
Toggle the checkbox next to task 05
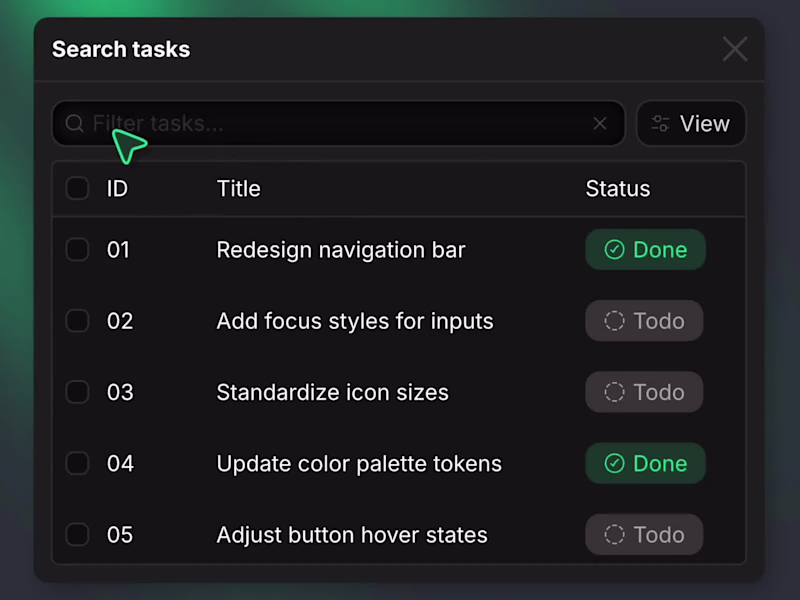[x=77, y=535]
